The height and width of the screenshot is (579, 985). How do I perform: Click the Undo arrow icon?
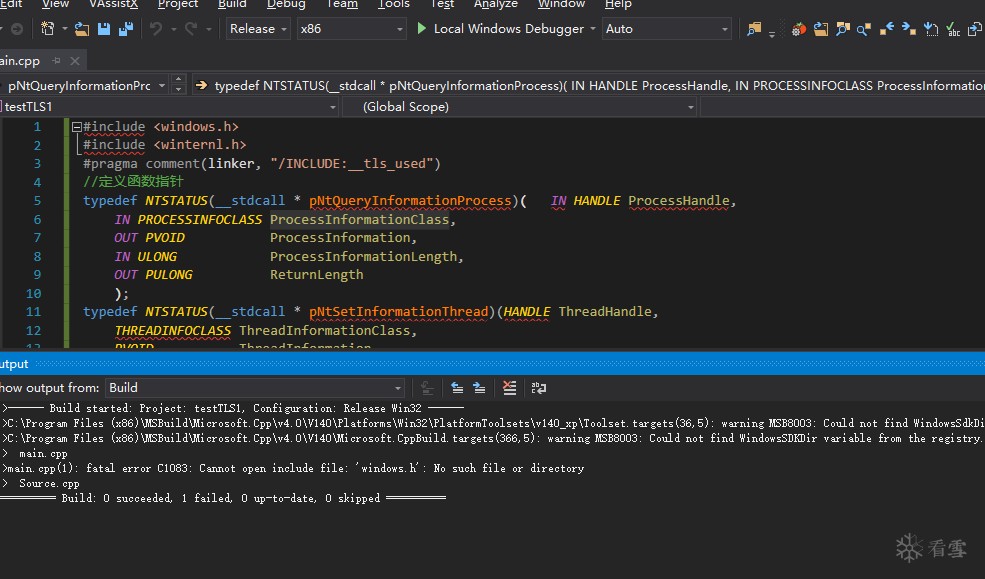coord(156,29)
